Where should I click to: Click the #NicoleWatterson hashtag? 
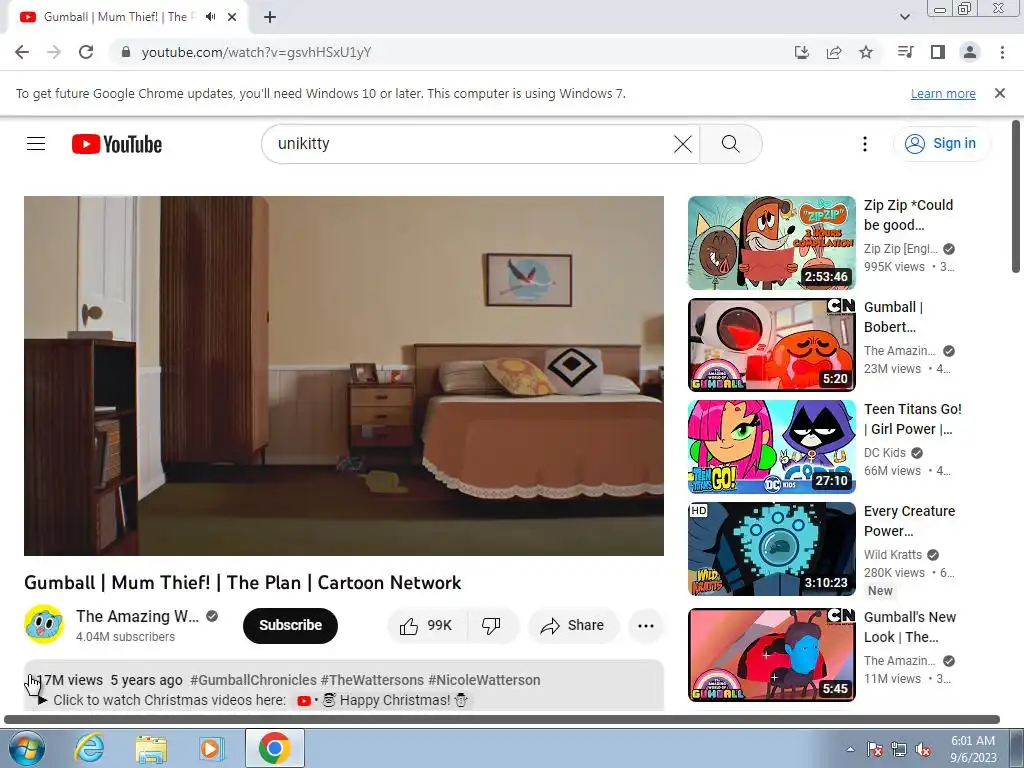[484, 680]
